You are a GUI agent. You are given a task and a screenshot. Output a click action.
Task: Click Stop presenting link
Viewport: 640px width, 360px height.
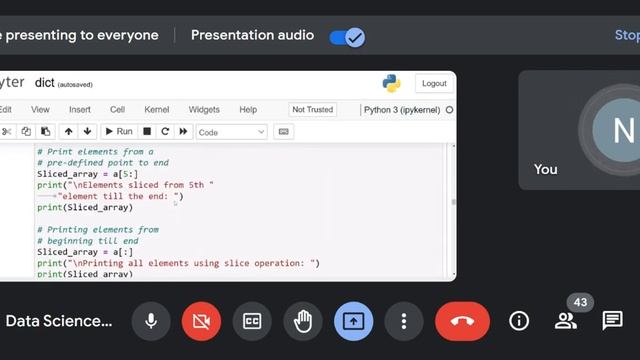627,35
